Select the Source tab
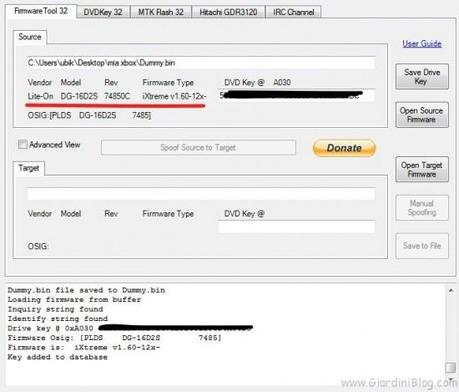 point(30,37)
